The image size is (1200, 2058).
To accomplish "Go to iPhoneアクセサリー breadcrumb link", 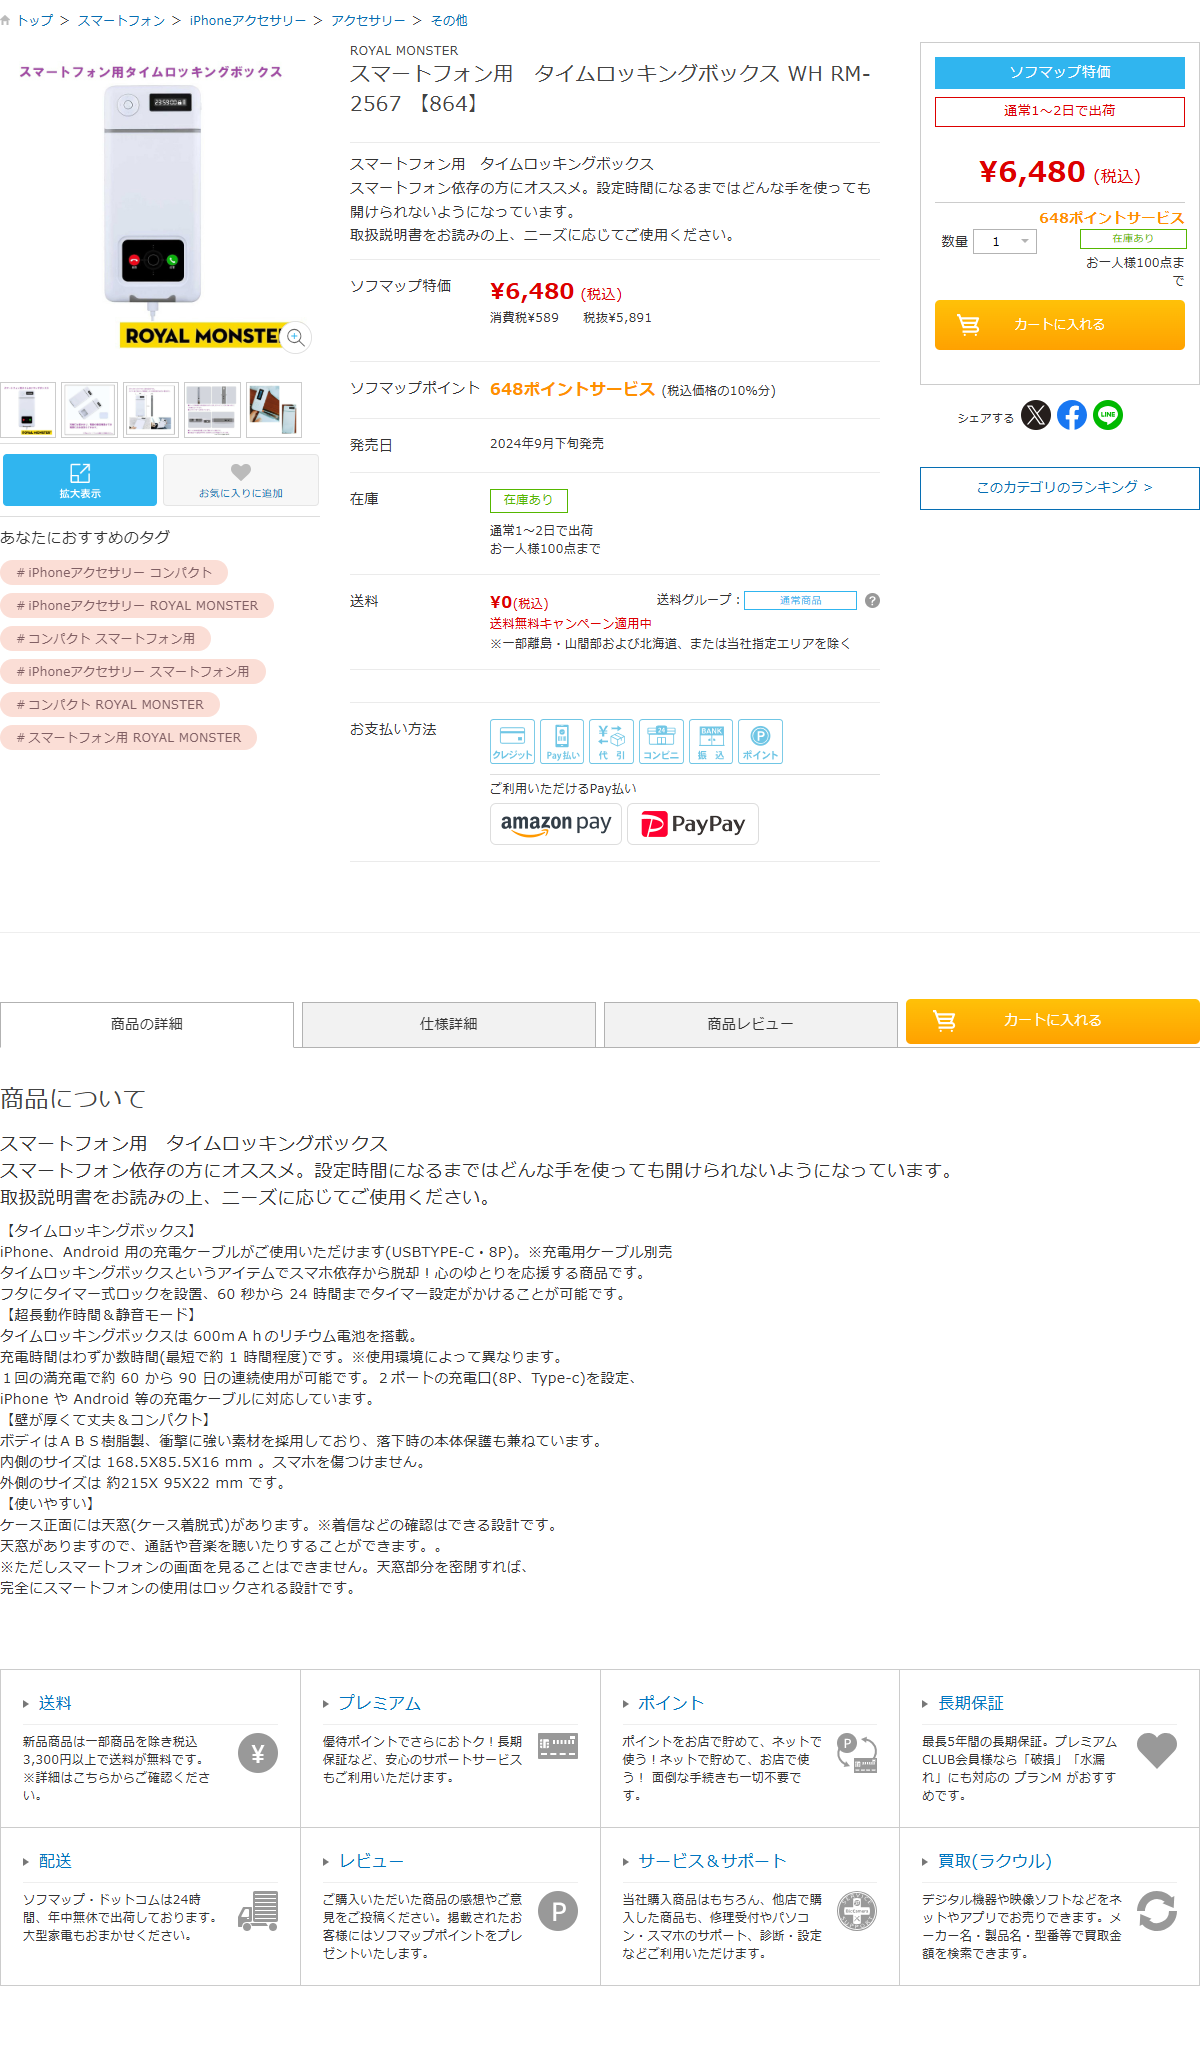I will click(x=248, y=20).
